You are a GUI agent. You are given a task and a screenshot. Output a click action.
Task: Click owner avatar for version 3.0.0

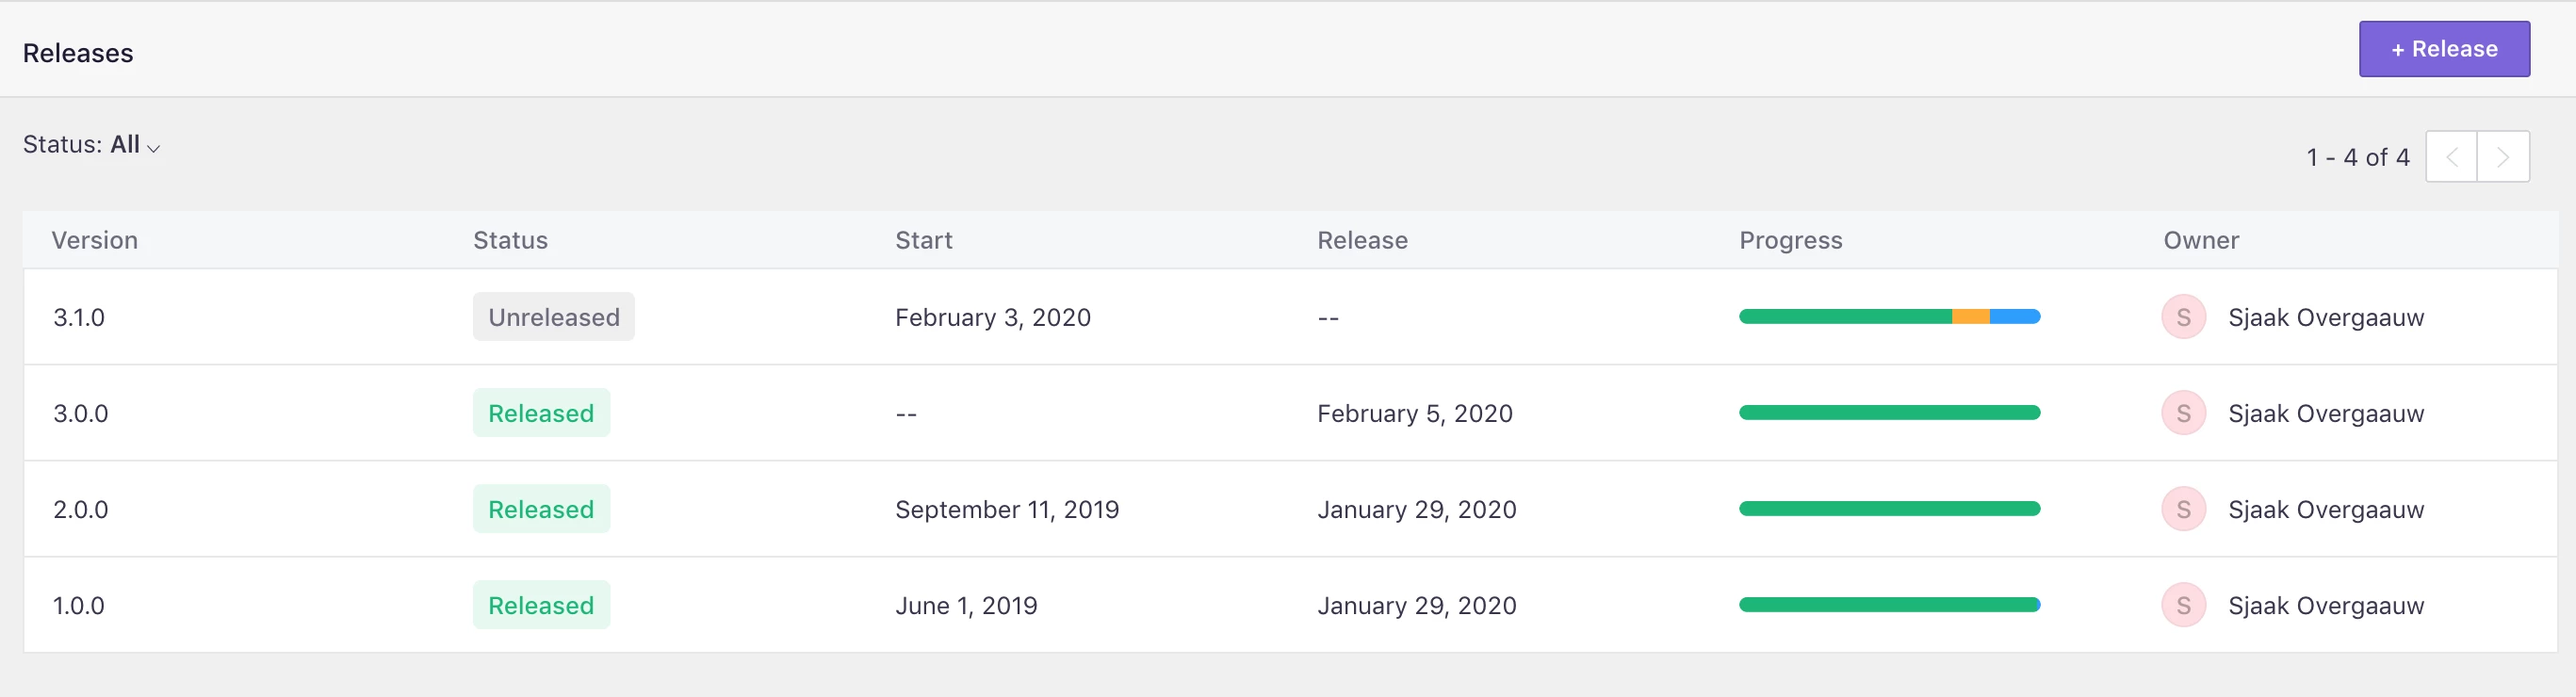tap(2184, 413)
